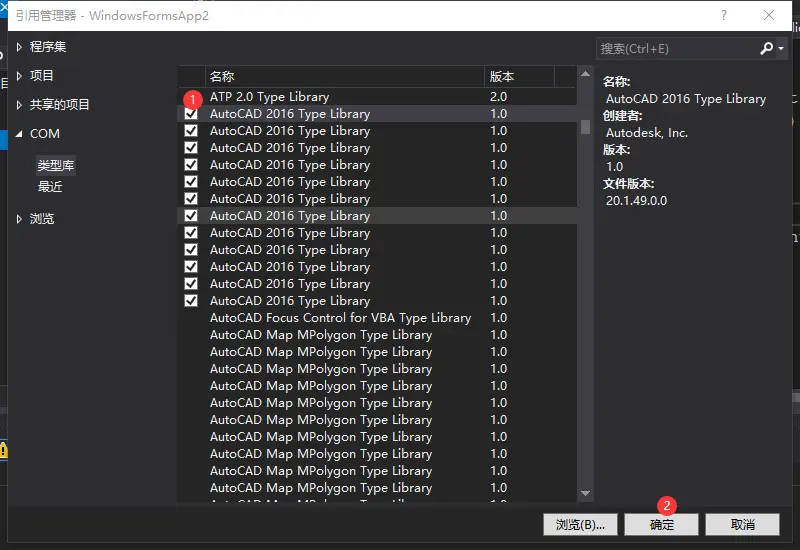Choose 类型库 under COM
This screenshot has height=550, width=800.
[x=56, y=165]
